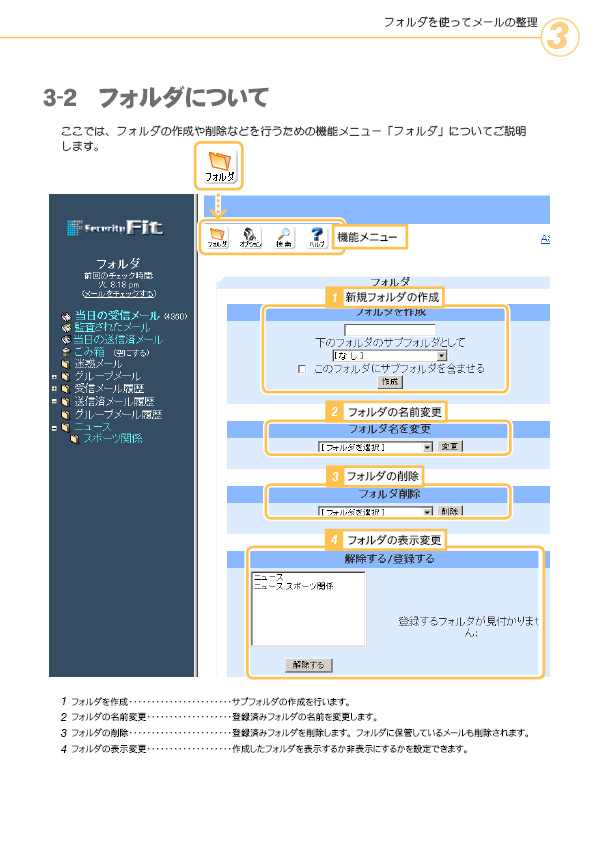Image resolution: width=595 pixels, height=842 pixels.
Task: Expand the 受信メール履歴 tree node
Action: pos(54,389)
